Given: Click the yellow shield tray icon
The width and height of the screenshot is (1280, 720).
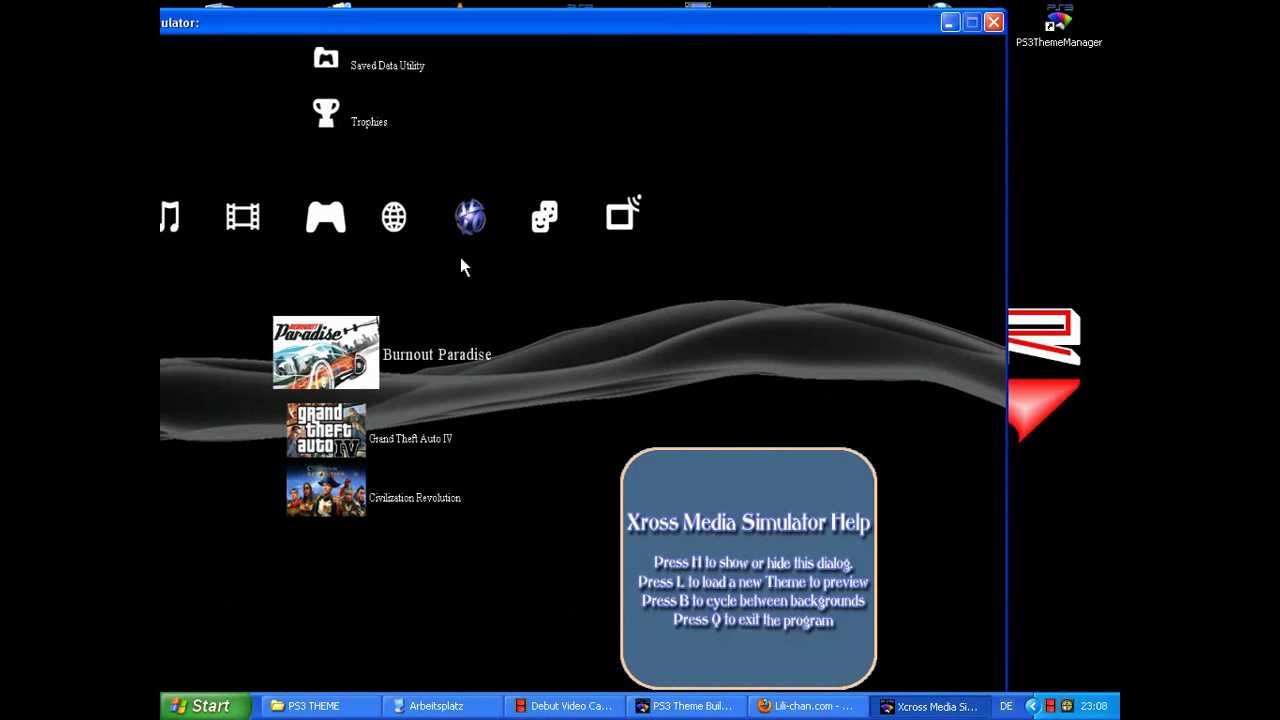Looking at the screenshot, I should (1067, 706).
